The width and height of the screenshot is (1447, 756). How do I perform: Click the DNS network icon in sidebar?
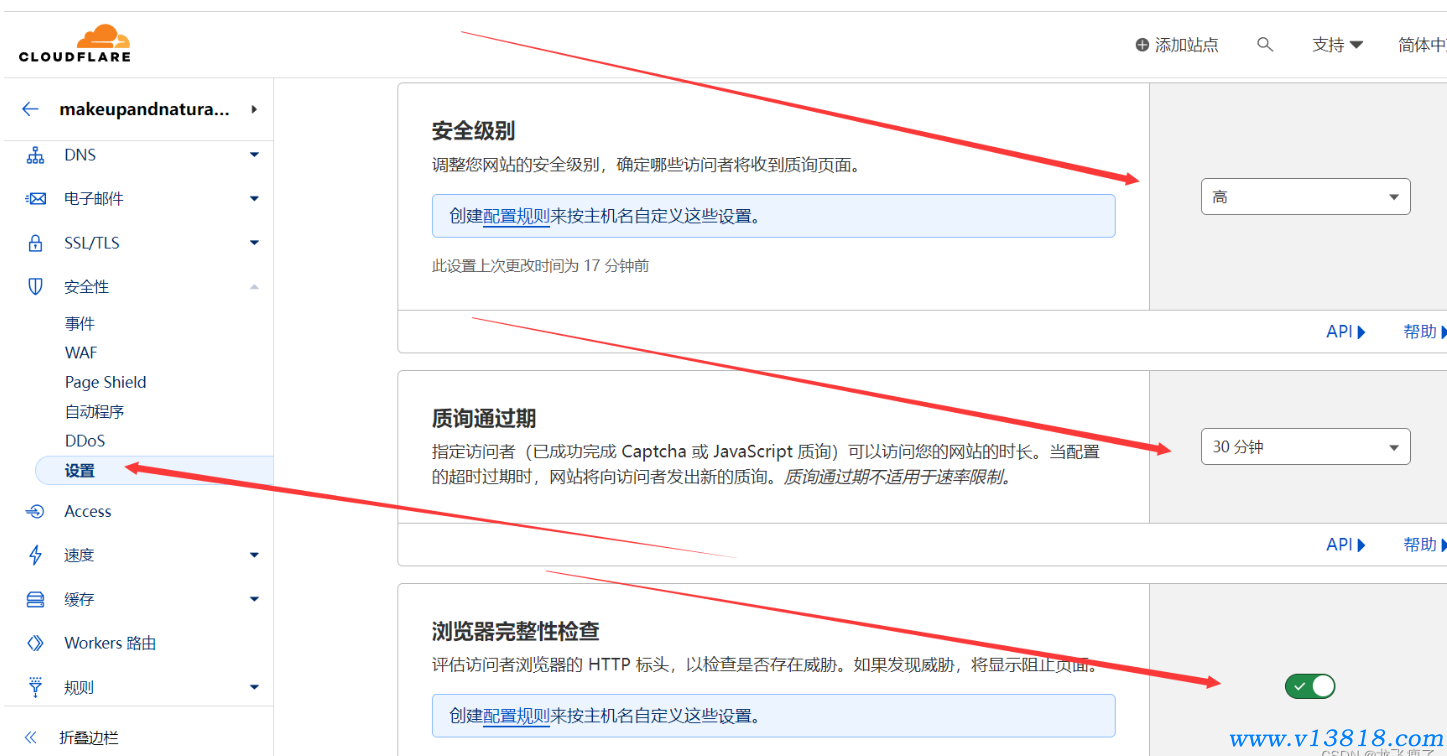(x=36, y=155)
